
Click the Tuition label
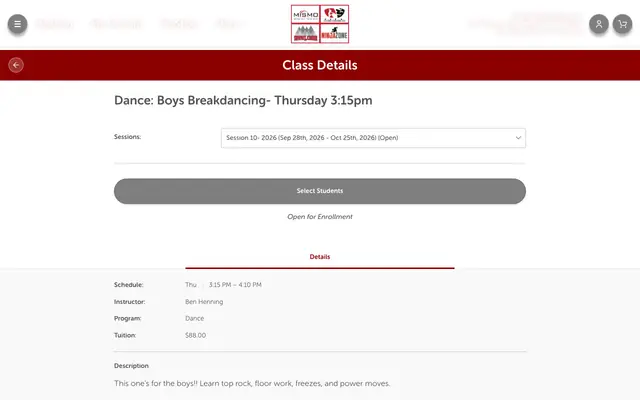[x=125, y=336]
